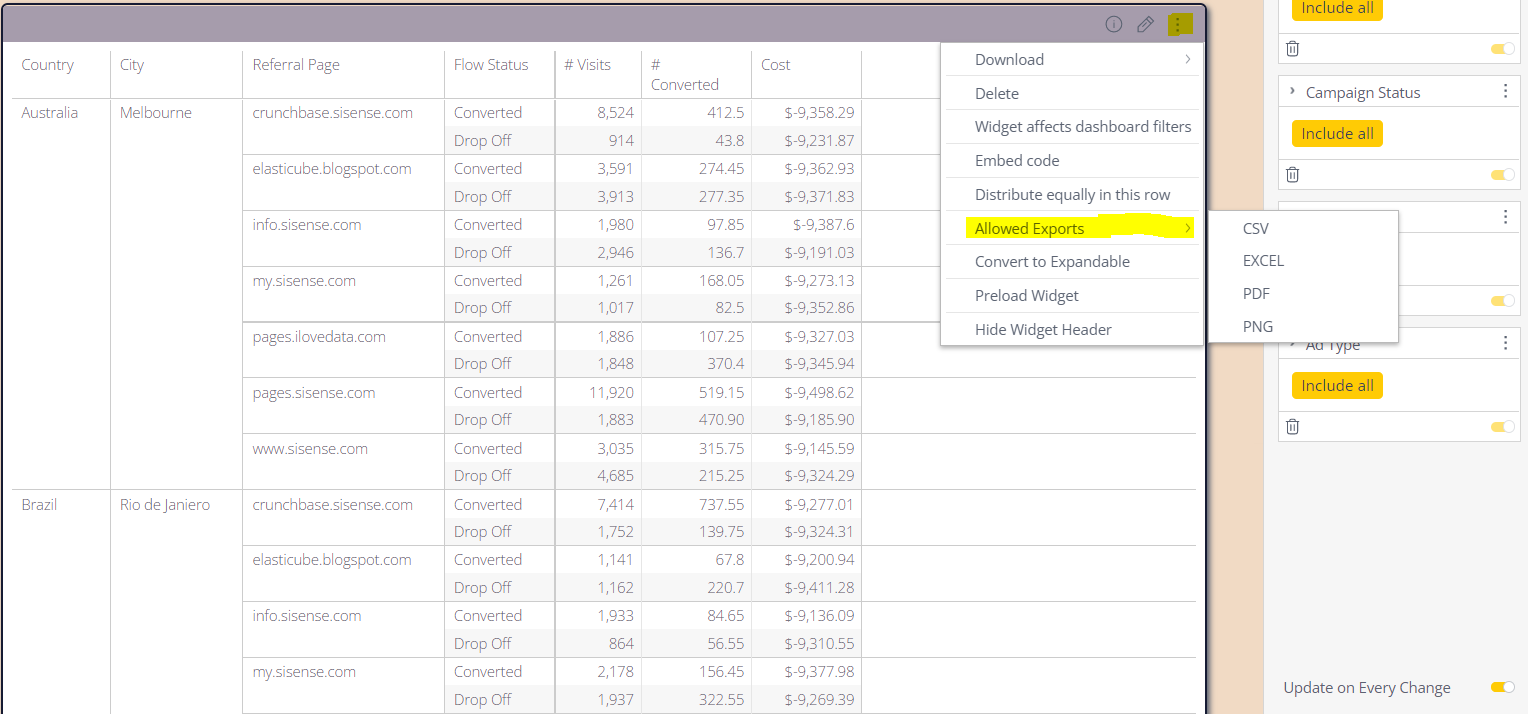Open three-dot menu of filter below Campaign Status
Viewport: 1528px width, 714px height.
coord(1505,217)
